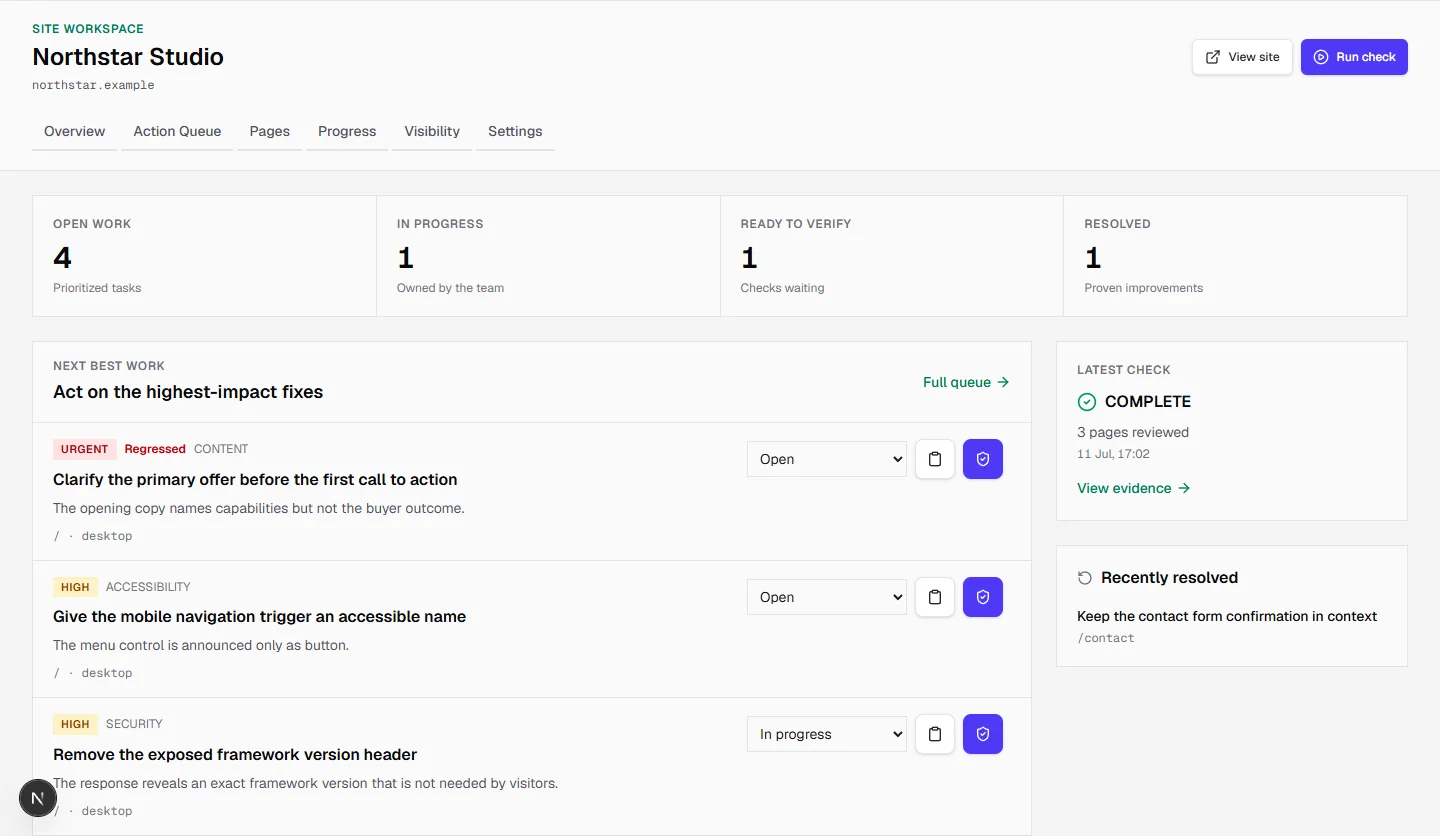Click the Northstar Studio heading
Image resolution: width=1440 pixels, height=836 pixels.
(128, 57)
